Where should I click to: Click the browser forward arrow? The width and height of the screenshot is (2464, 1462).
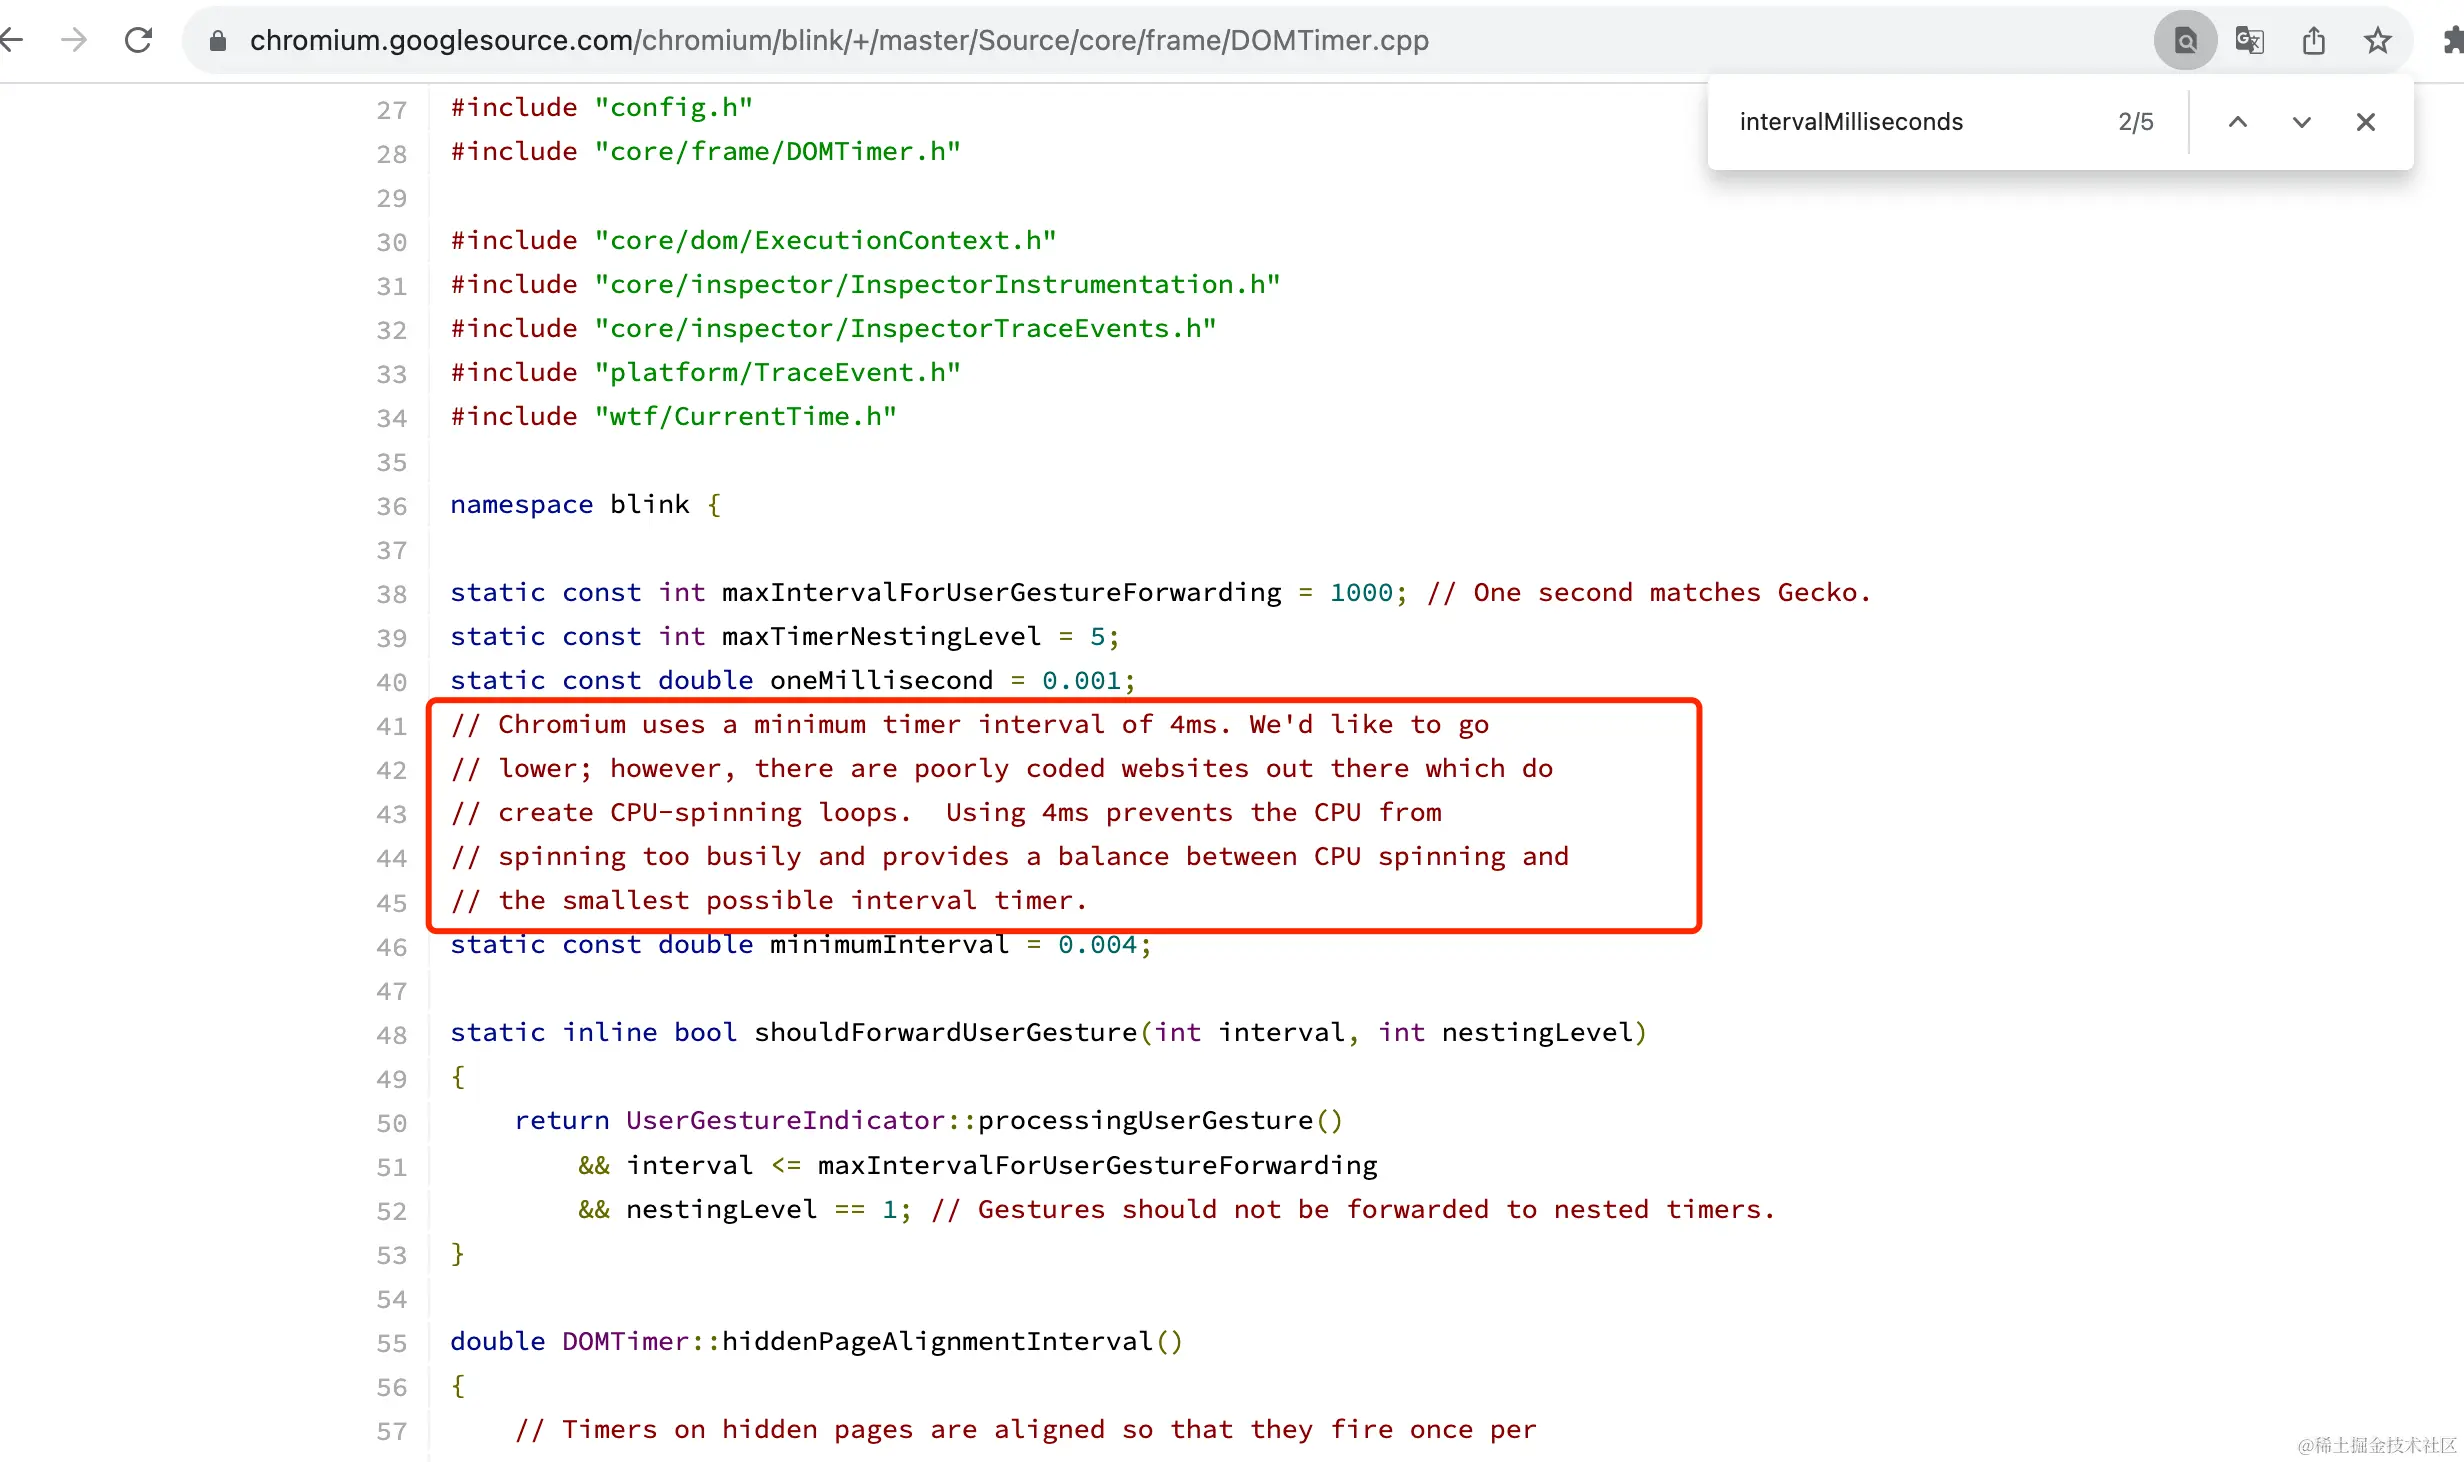[74, 40]
